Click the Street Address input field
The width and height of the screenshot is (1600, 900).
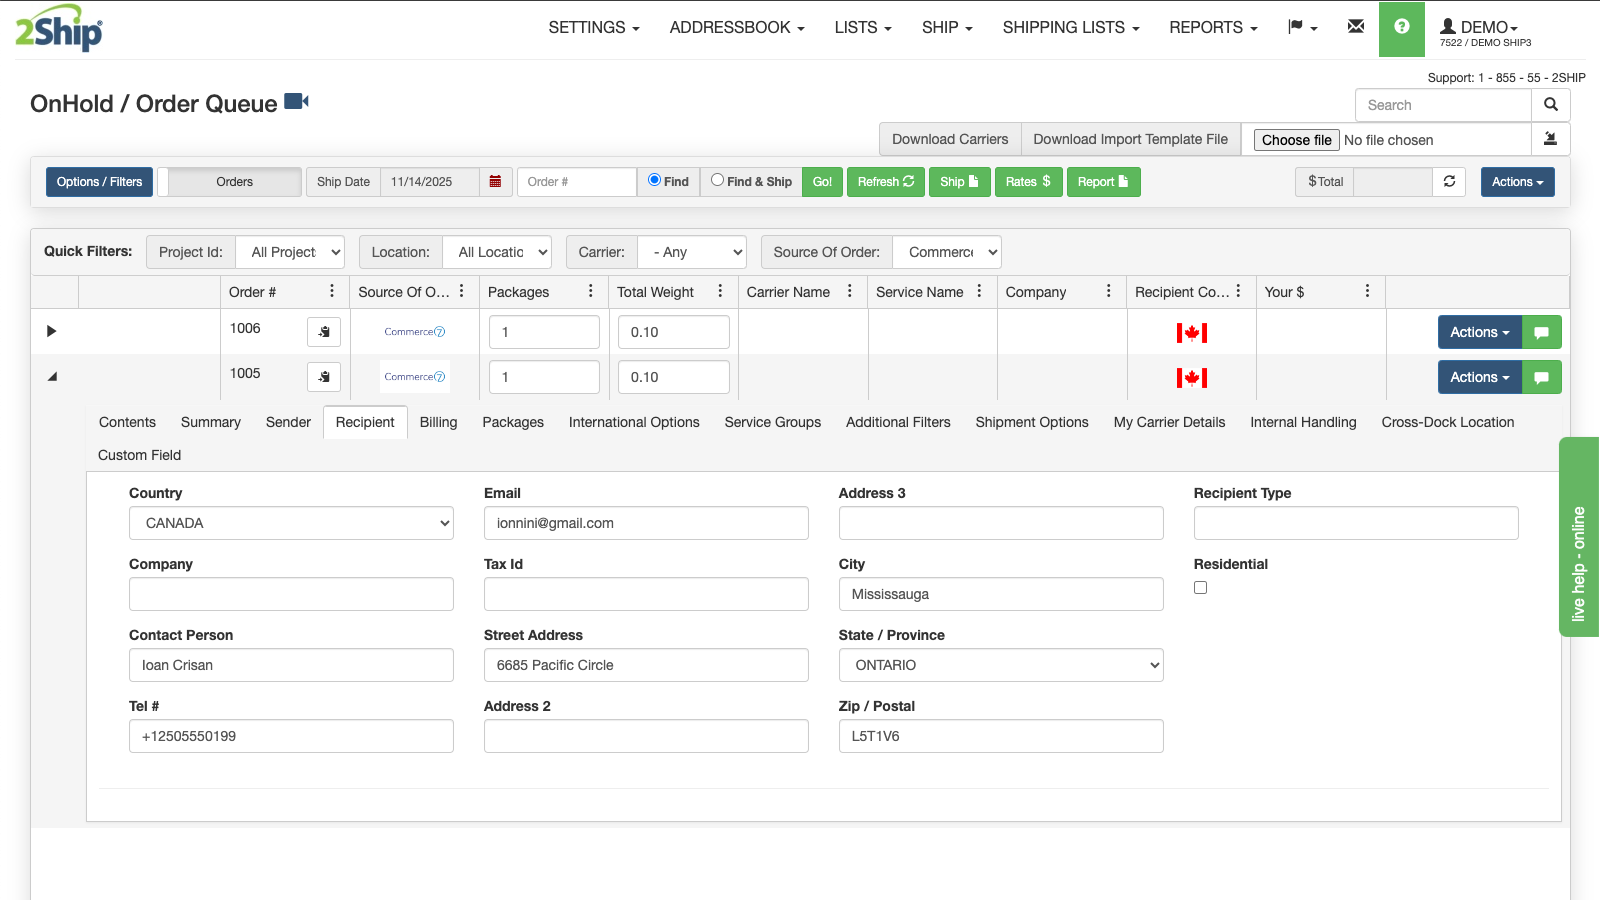click(645, 665)
